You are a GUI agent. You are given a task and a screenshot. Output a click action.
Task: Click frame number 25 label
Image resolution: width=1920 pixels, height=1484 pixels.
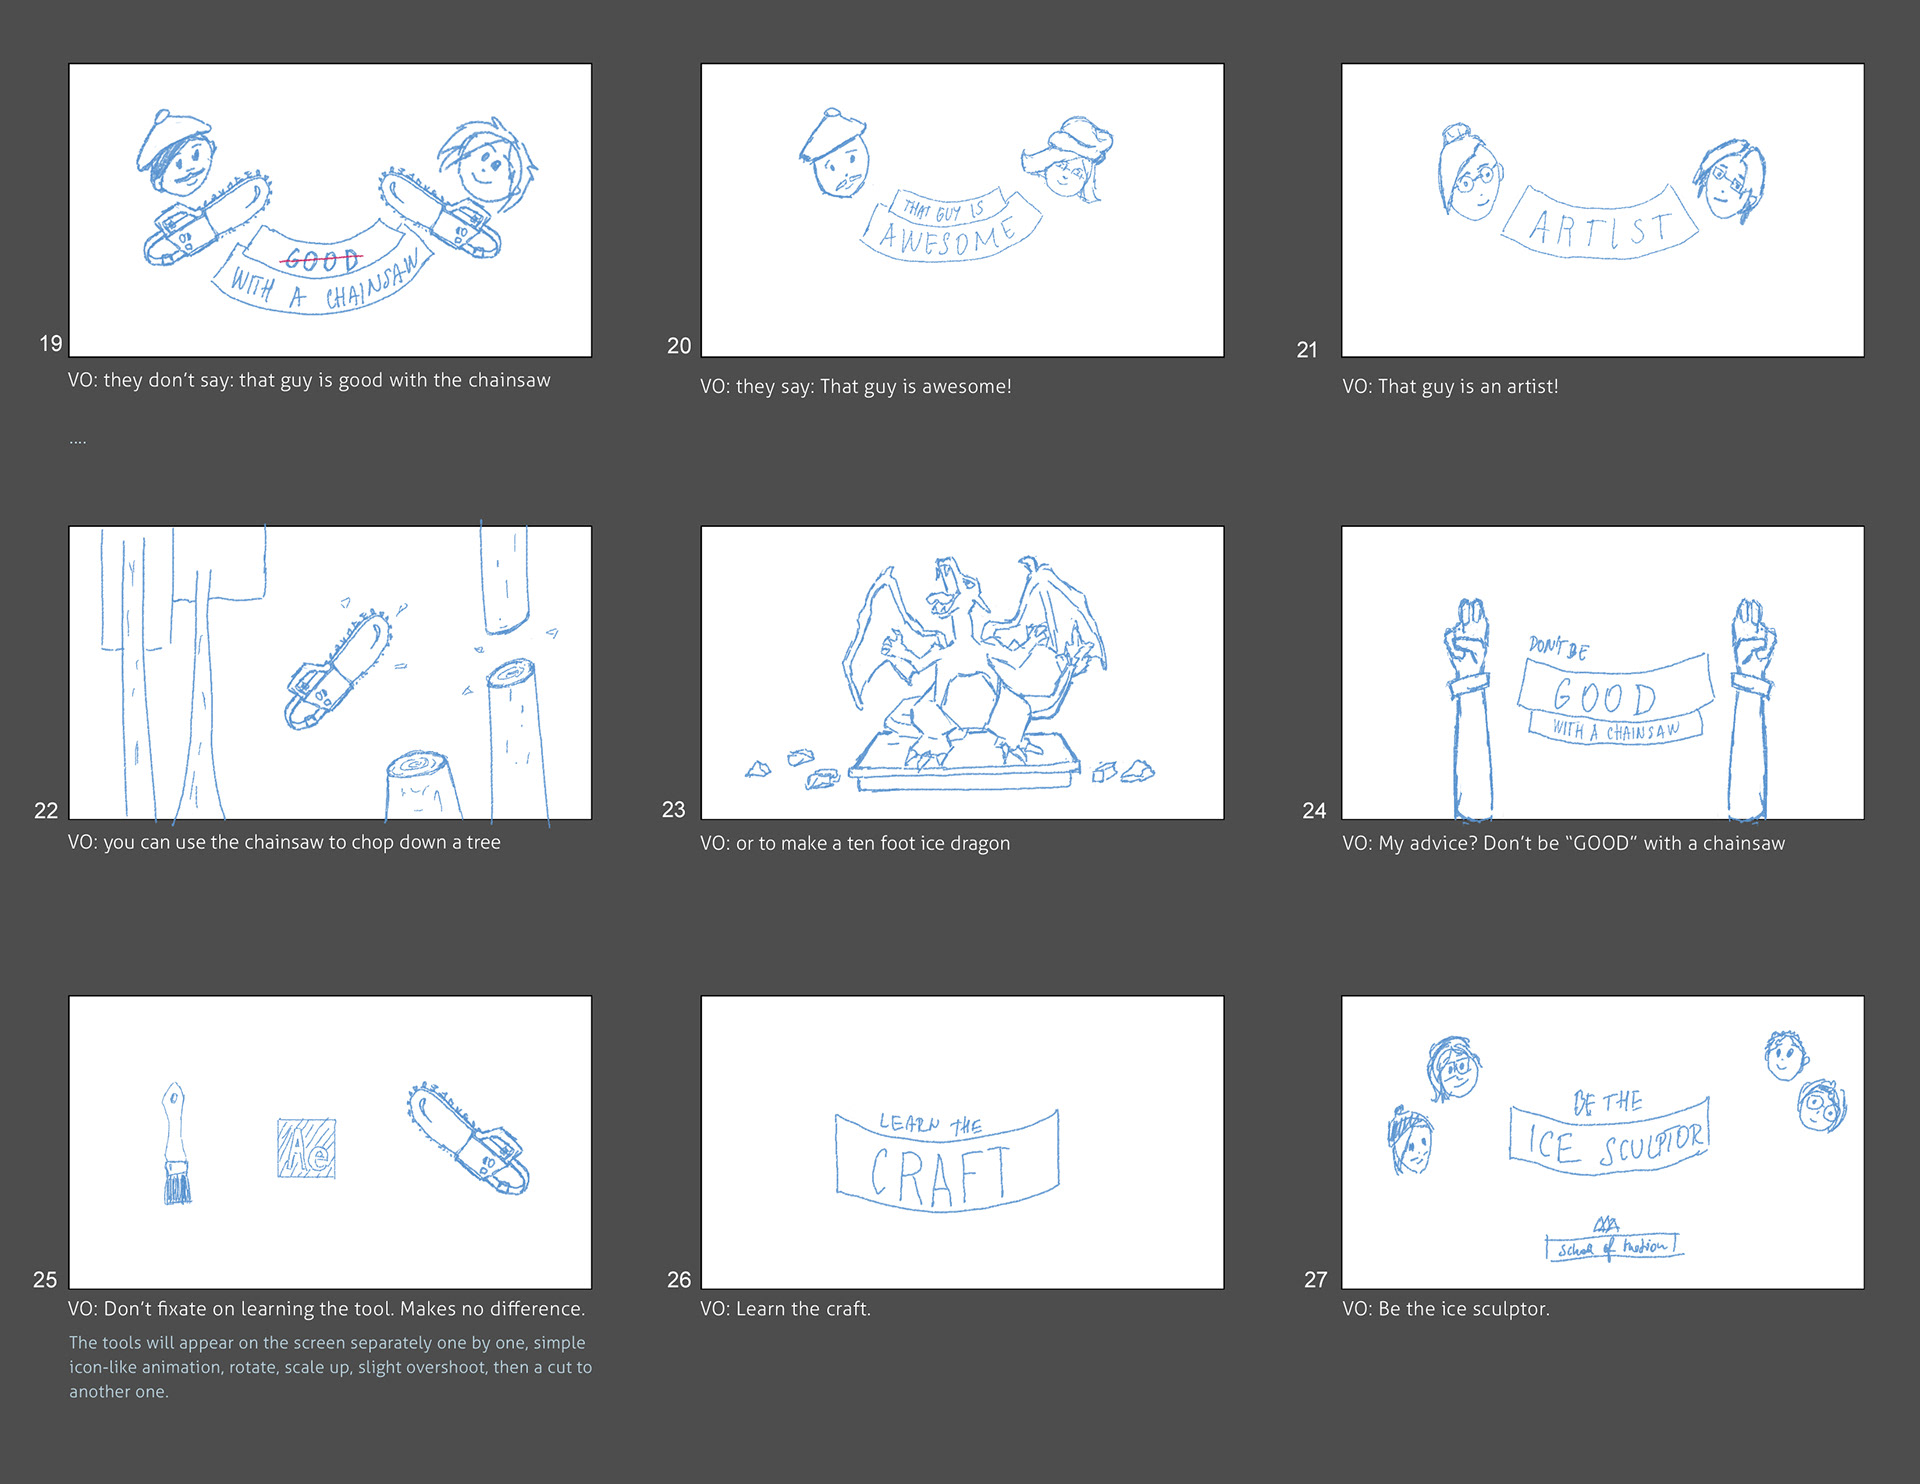point(45,1280)
